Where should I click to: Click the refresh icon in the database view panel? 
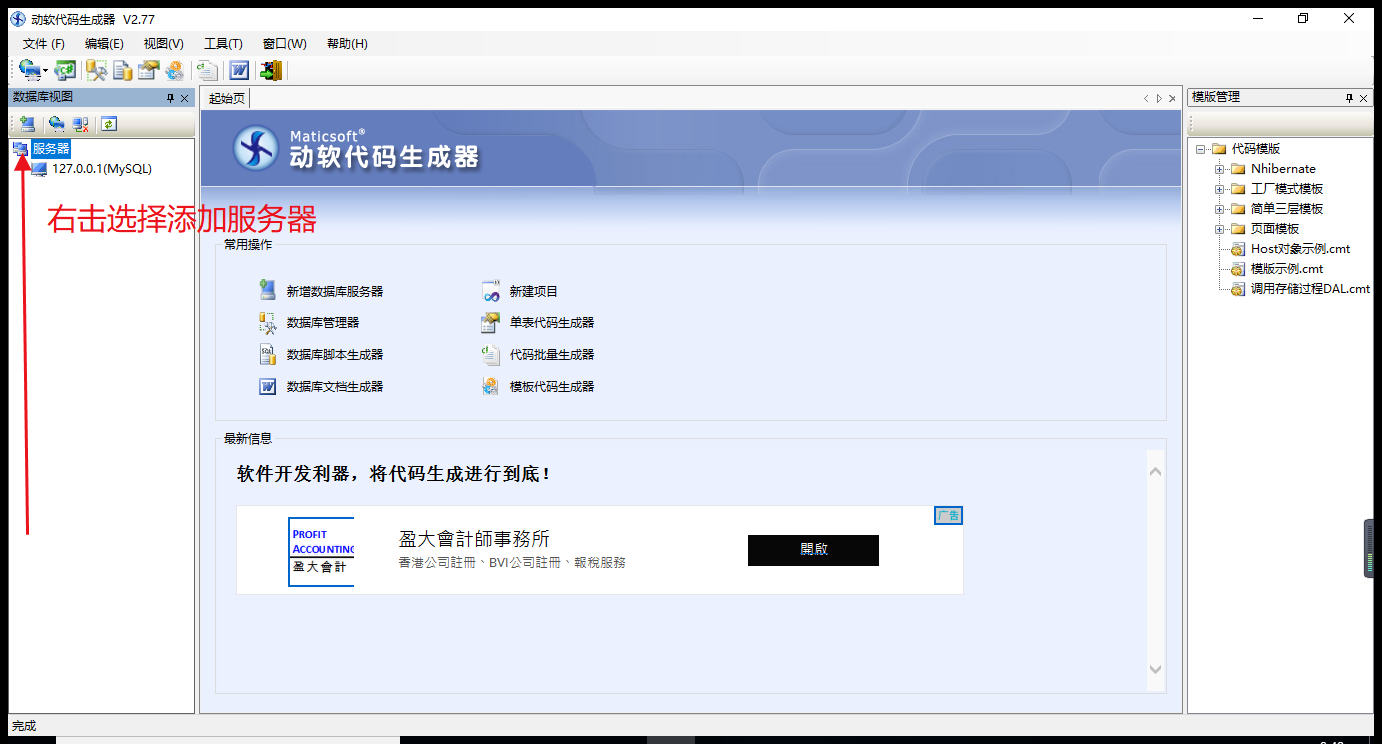(108, 124)
